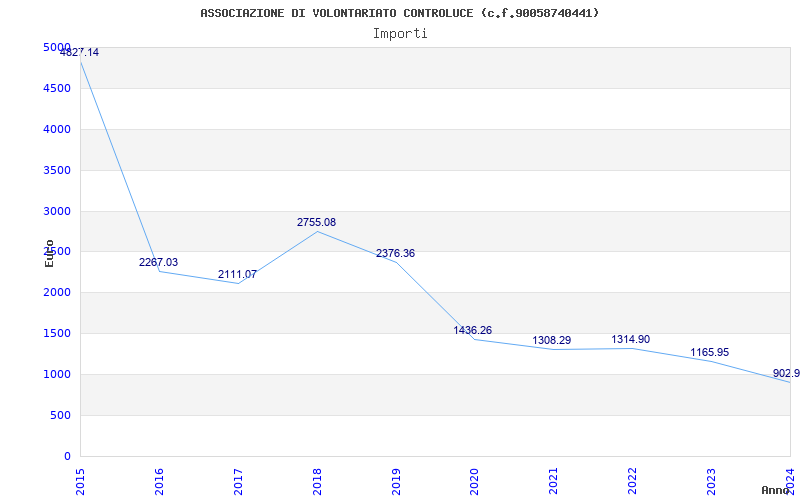Click the x-axis year 2016
The width and height of the screenshot is (800, 500).
pos(159,482)
